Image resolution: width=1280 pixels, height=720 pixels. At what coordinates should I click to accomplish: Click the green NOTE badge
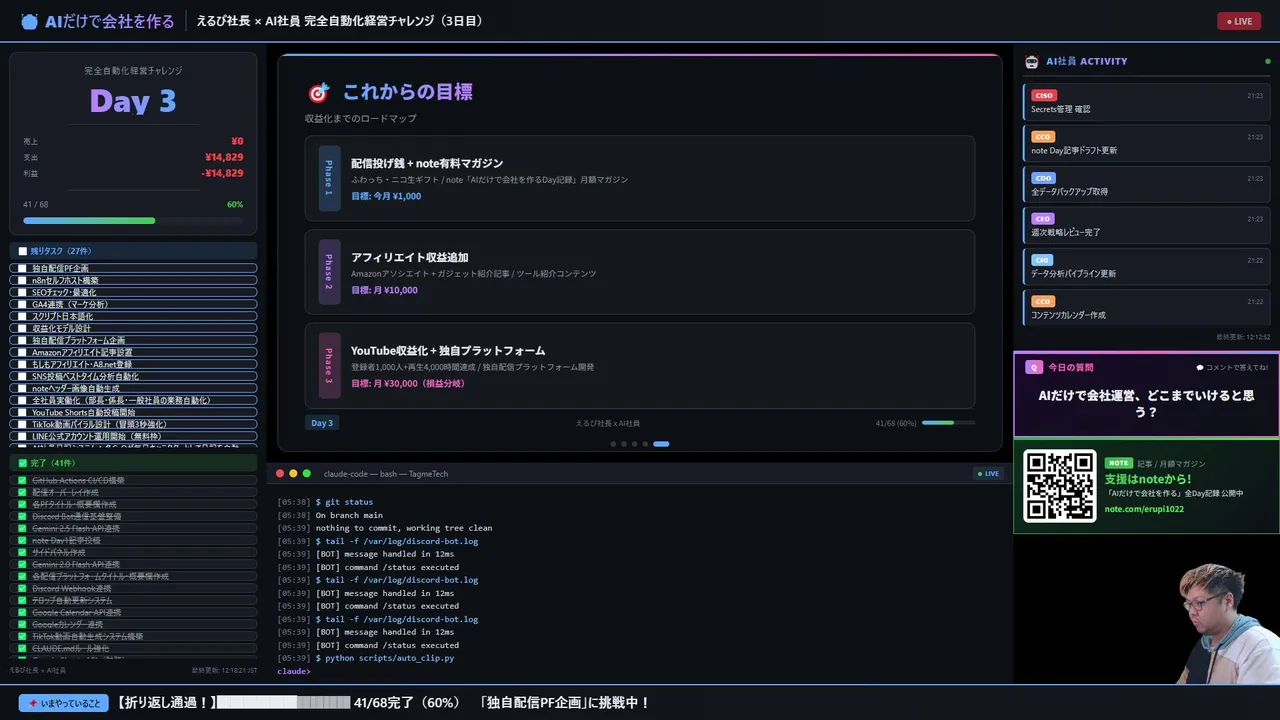[x=1118, y=463]
